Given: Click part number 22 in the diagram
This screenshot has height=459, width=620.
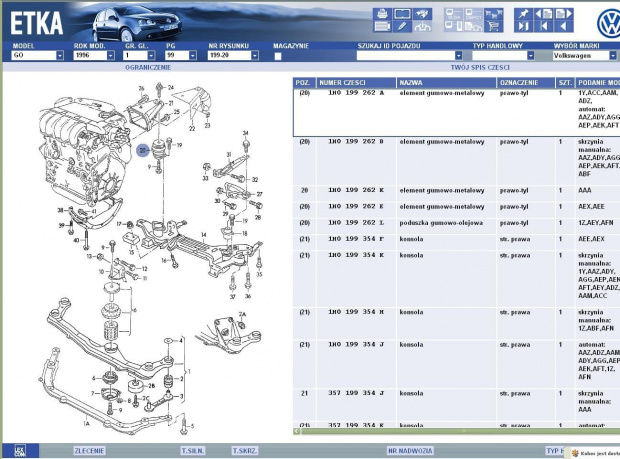Looking at the screenshot, I should 192,128.
